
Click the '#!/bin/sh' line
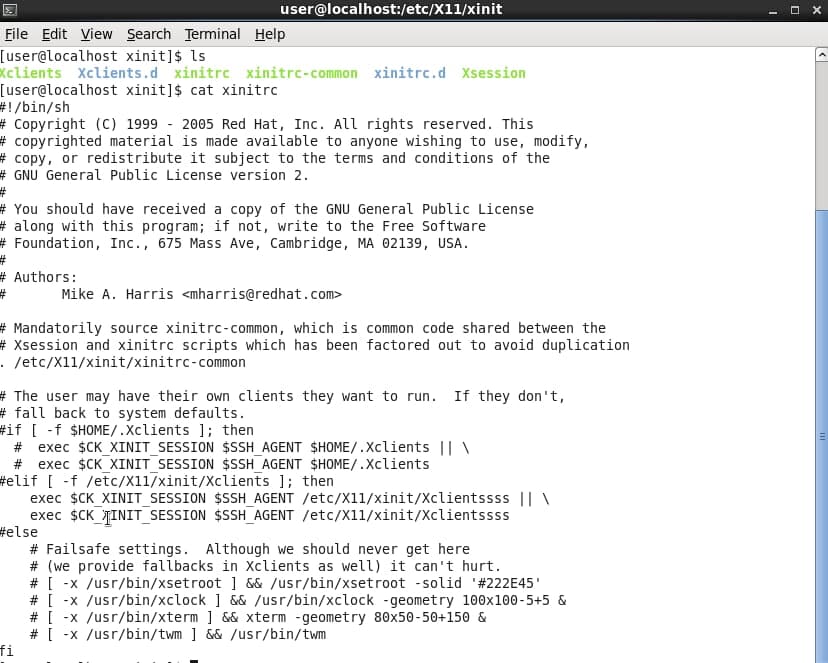tap(35, 107)
